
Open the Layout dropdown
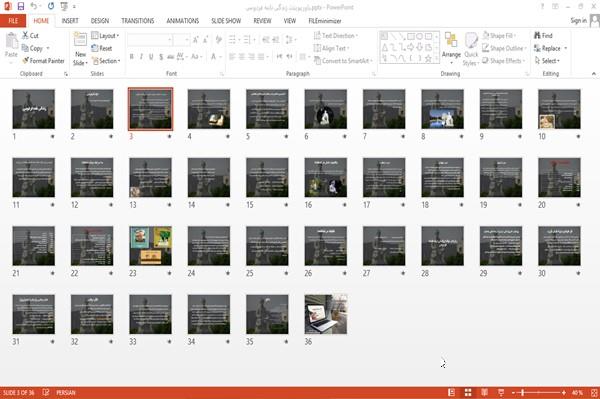click(x=105, y=36)
